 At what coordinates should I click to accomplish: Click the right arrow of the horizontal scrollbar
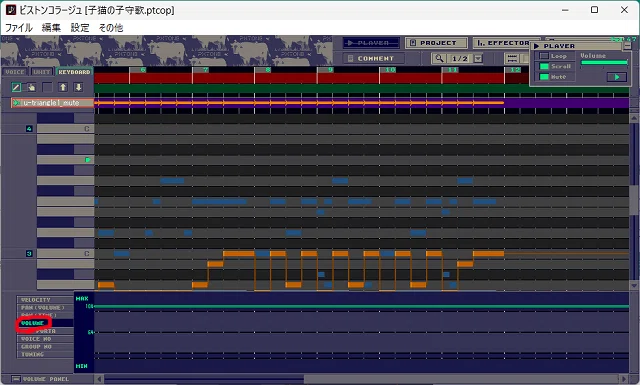point(623,379)
